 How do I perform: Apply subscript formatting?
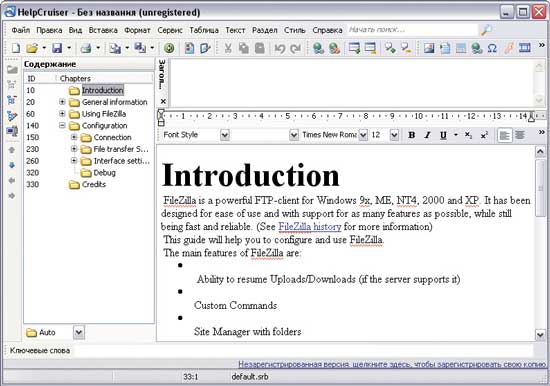click(x=468, y=135)
